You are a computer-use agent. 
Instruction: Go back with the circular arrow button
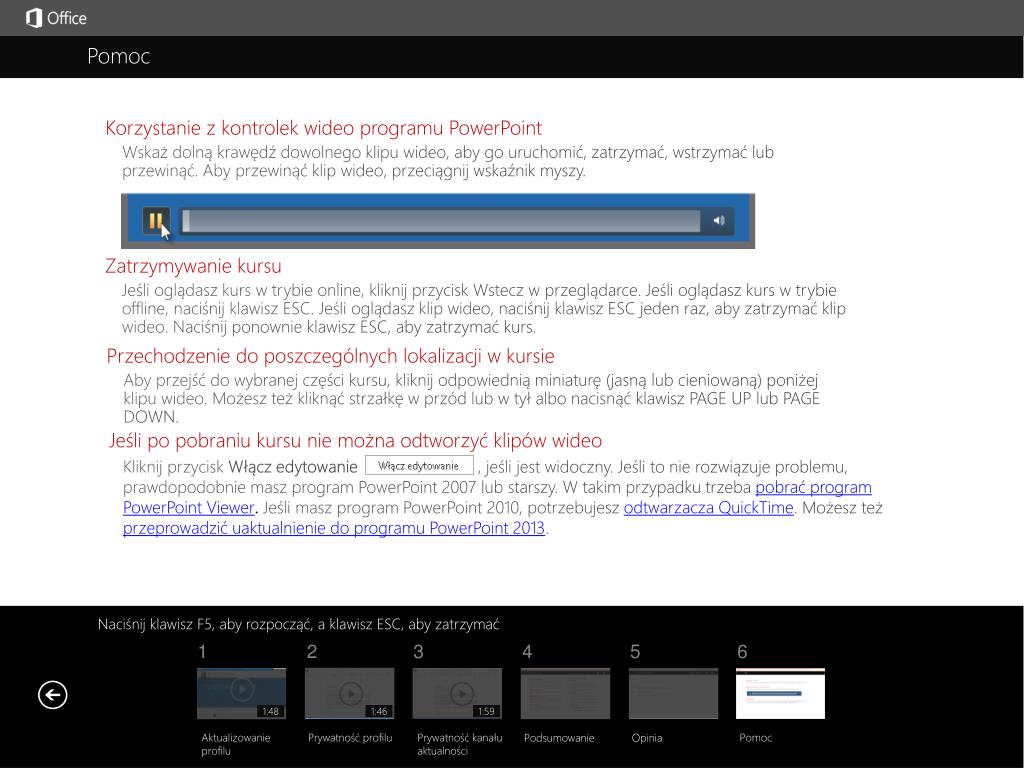click(52, 694)
